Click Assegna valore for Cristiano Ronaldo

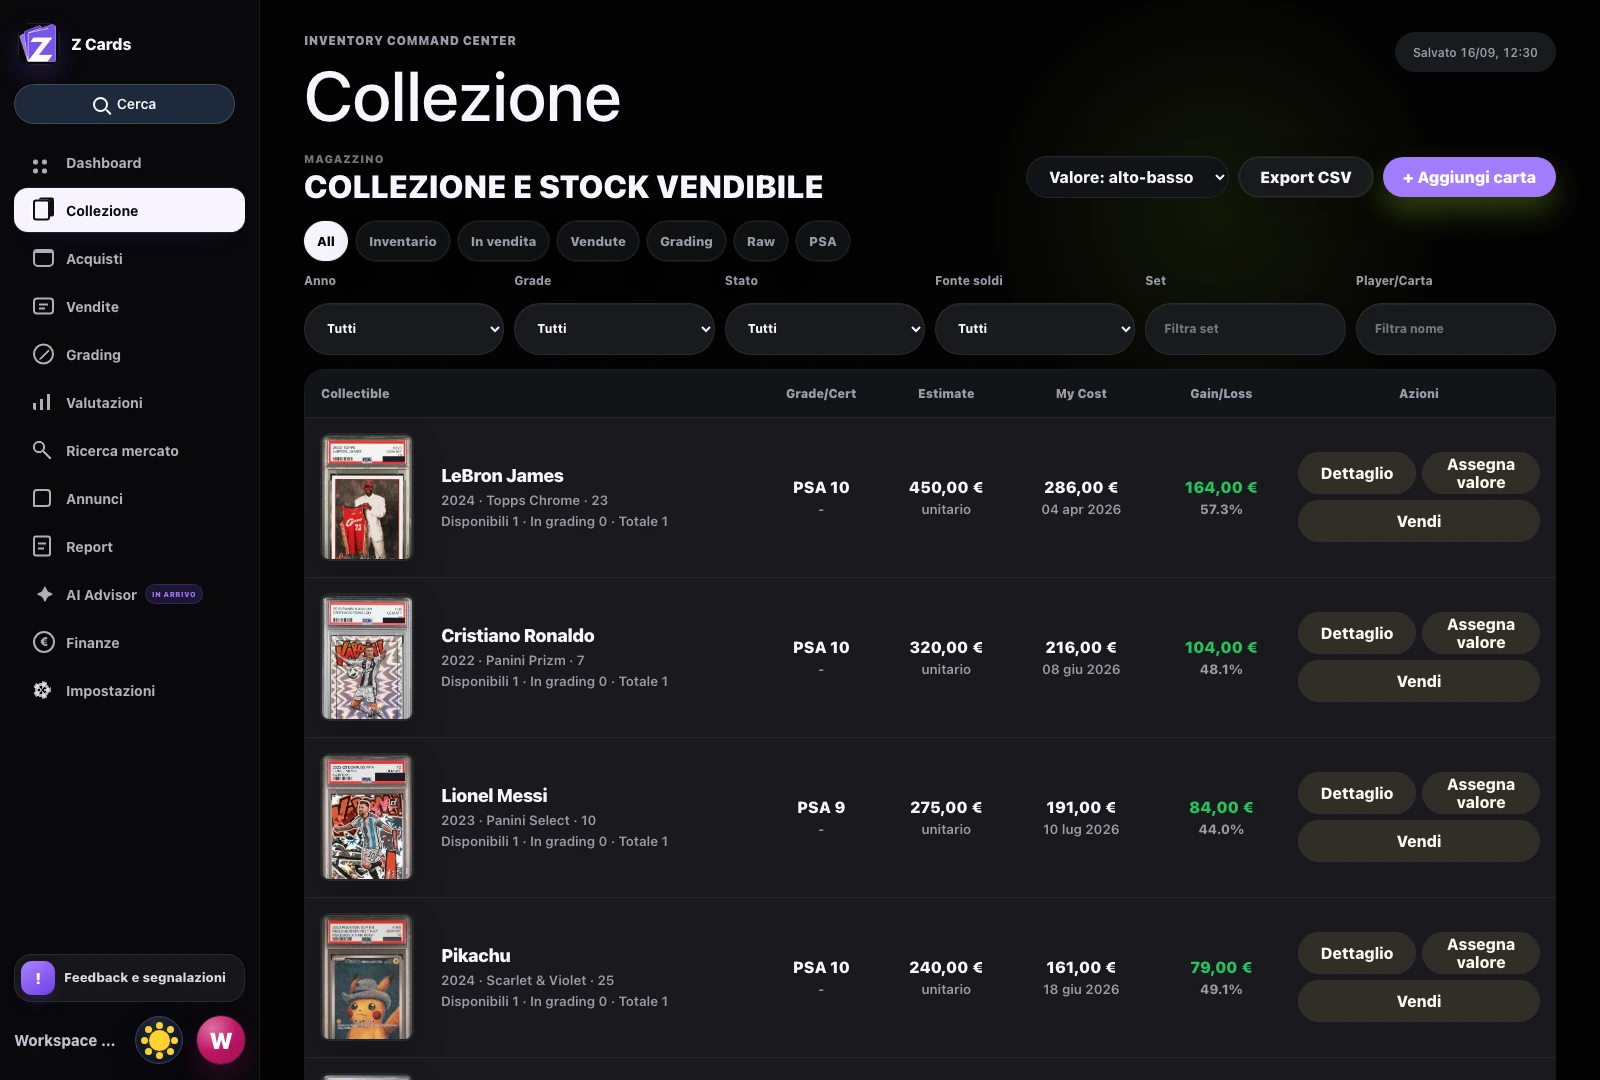(x=1481, y=633)
